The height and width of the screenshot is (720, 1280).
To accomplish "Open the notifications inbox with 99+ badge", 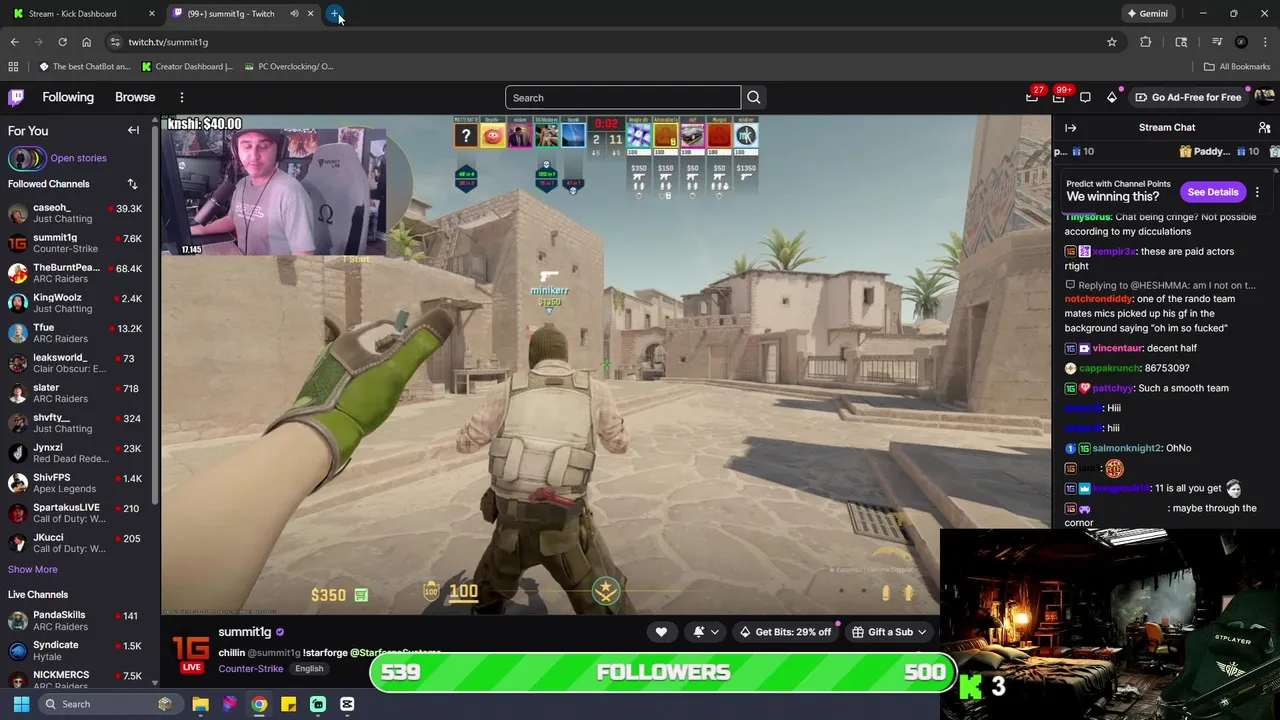I will [x=1059, y=97].
